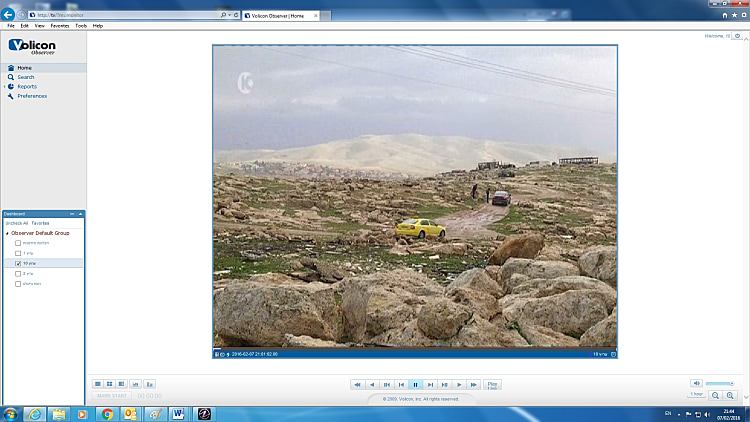The width and height of the screenshot is (750, 422).
Task: Click the fast forward double-arrow button
Action: tap(474, 384)
